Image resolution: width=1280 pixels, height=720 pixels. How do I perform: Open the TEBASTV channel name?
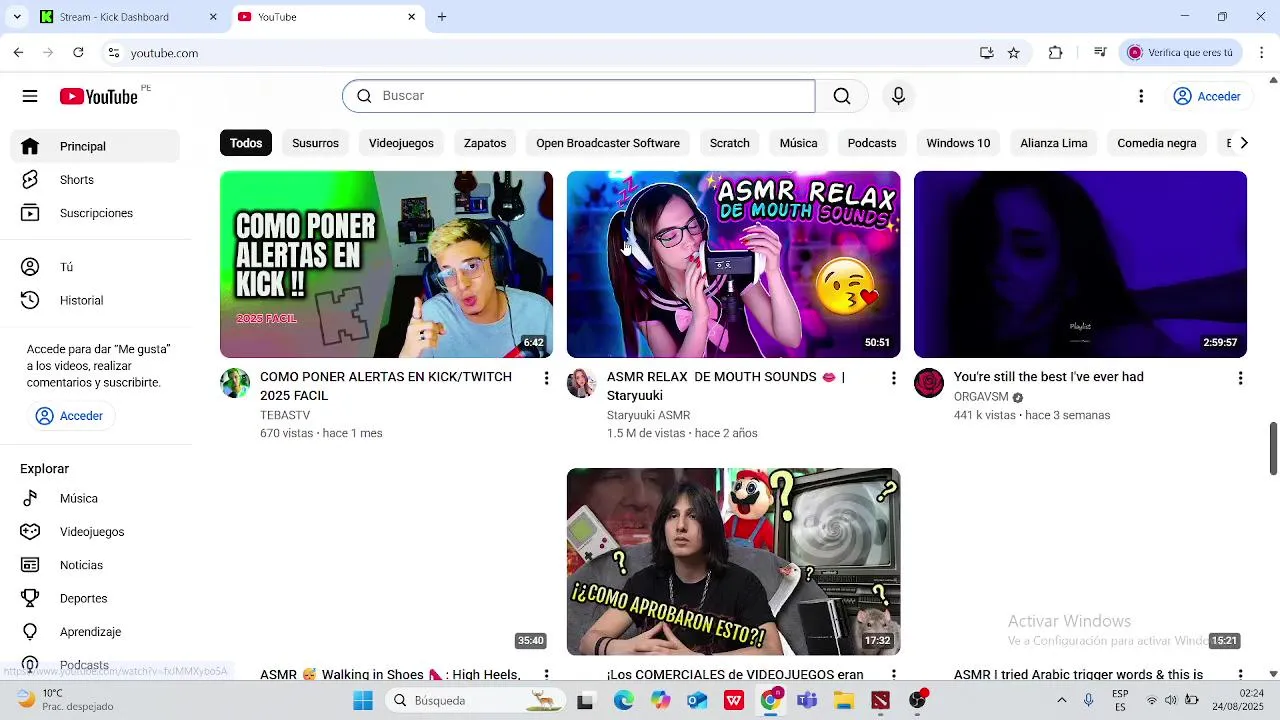point(285,415)
